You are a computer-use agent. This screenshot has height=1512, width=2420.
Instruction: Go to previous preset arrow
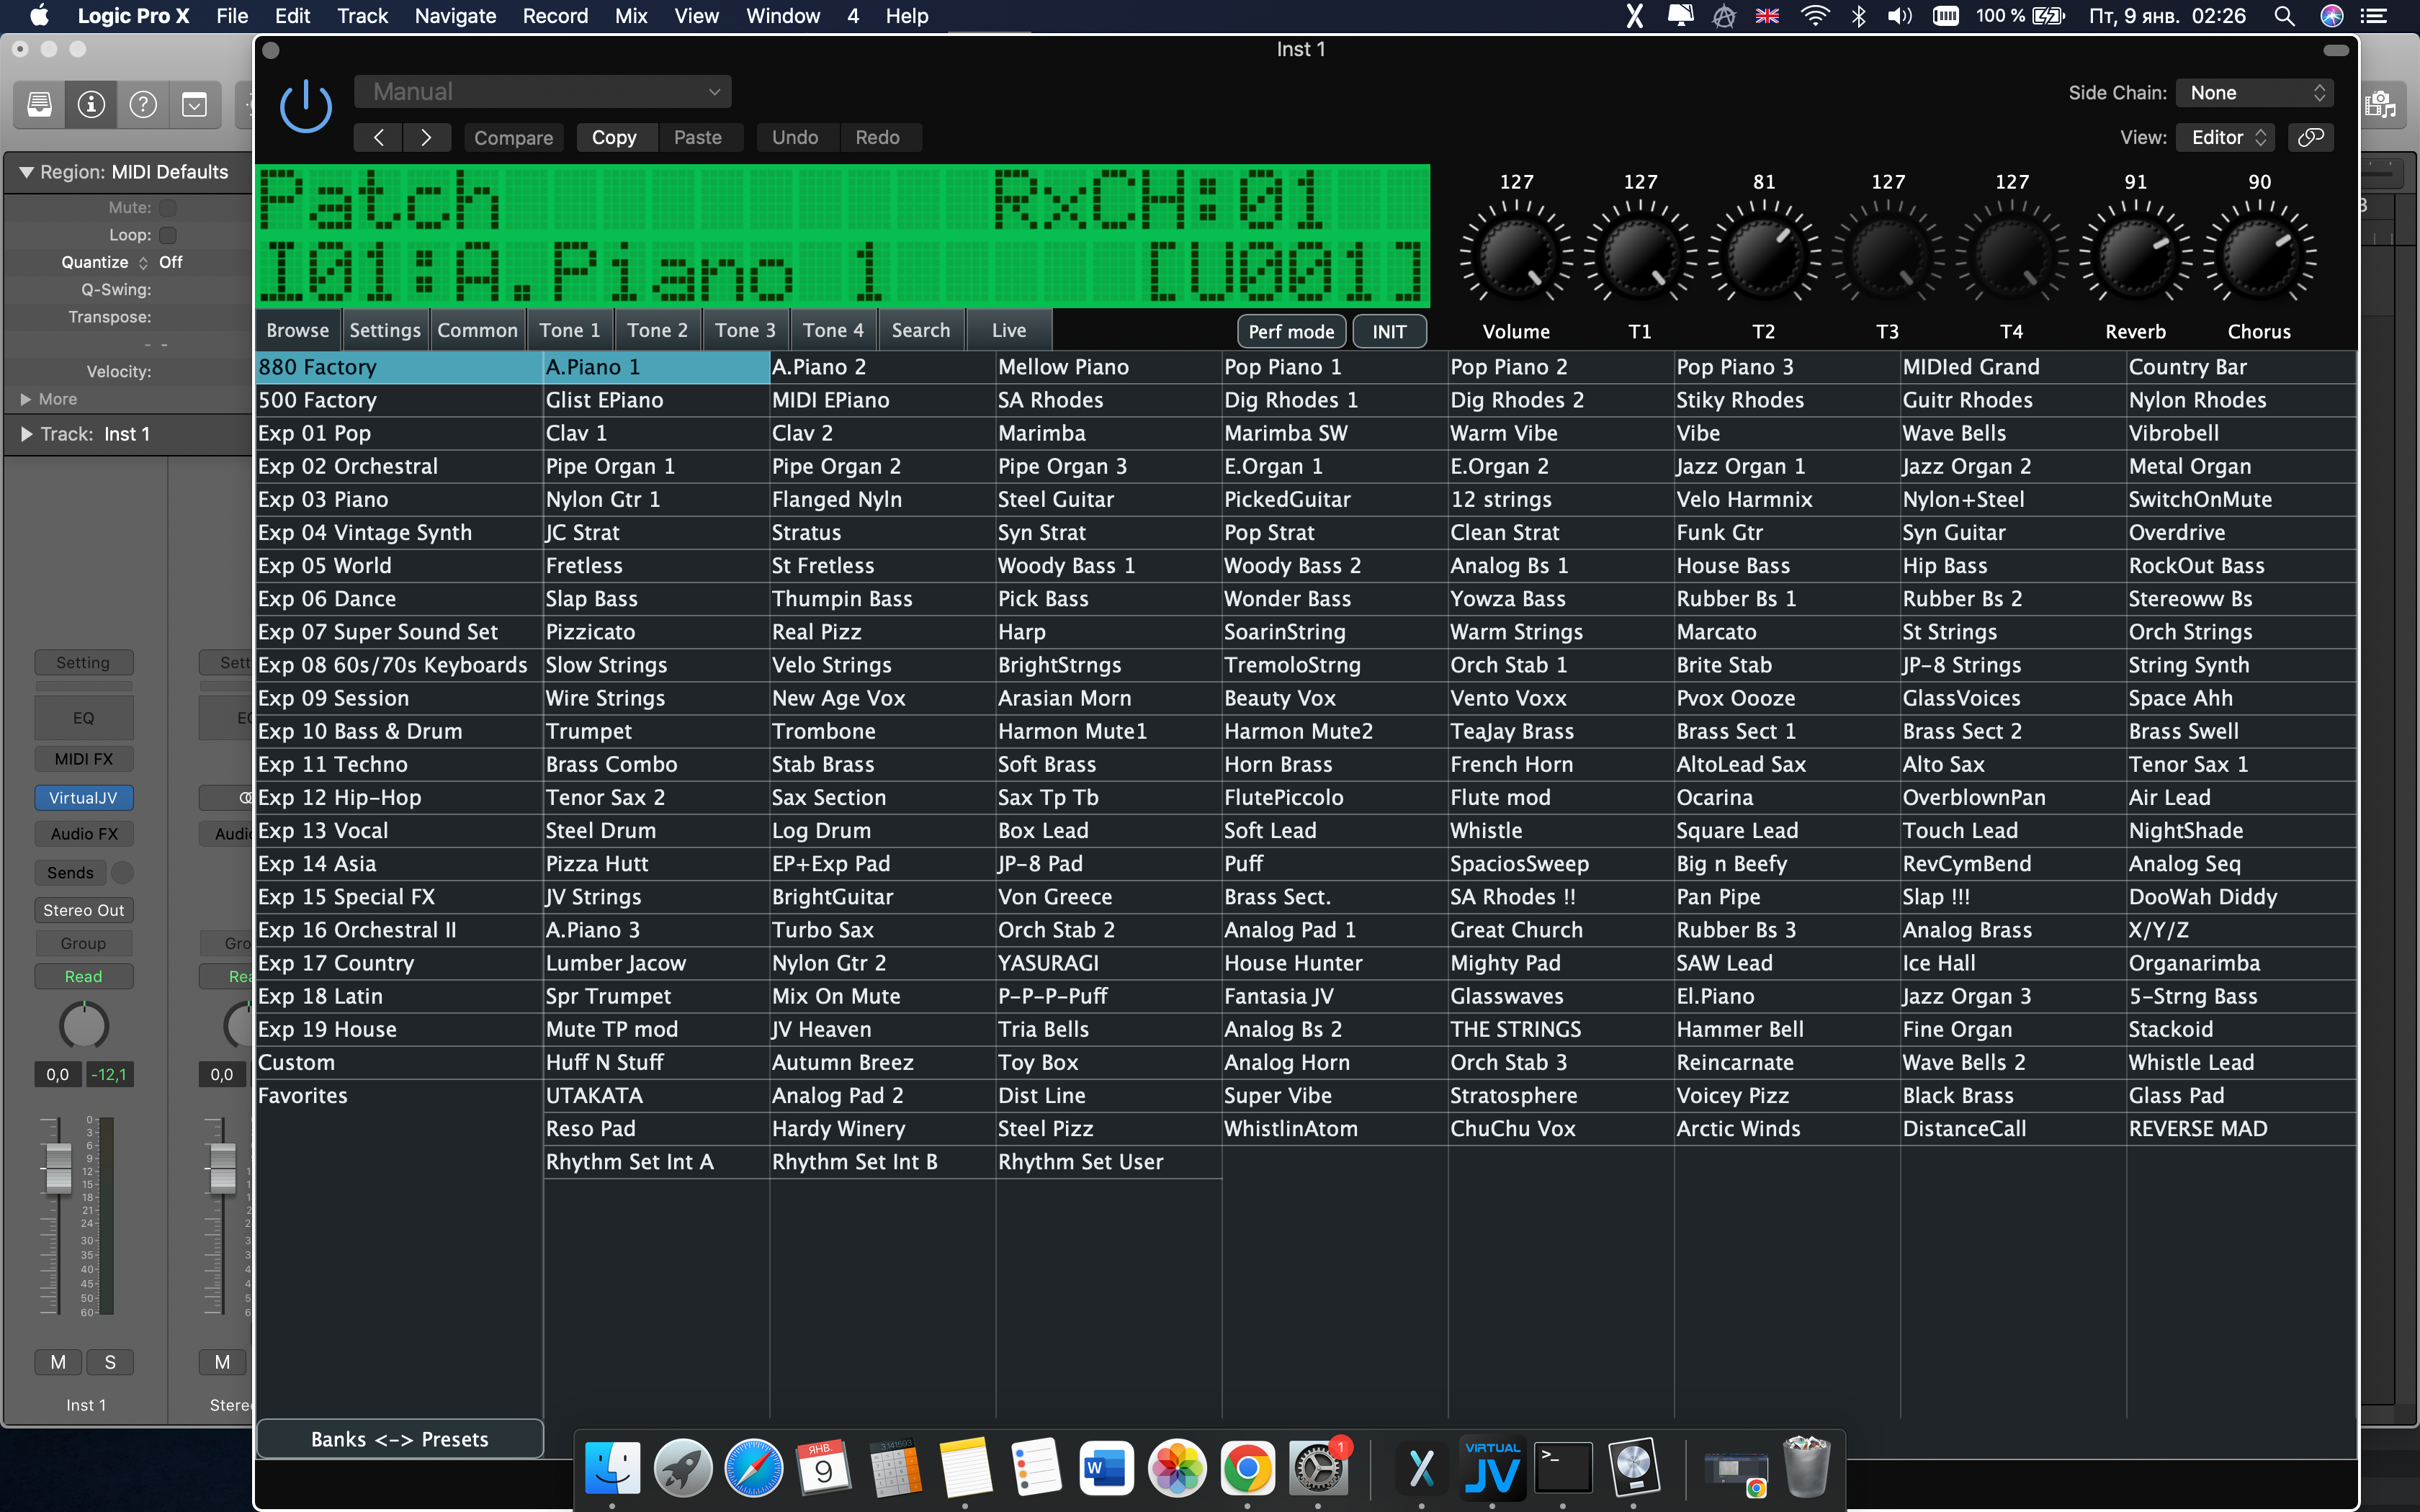379,137
